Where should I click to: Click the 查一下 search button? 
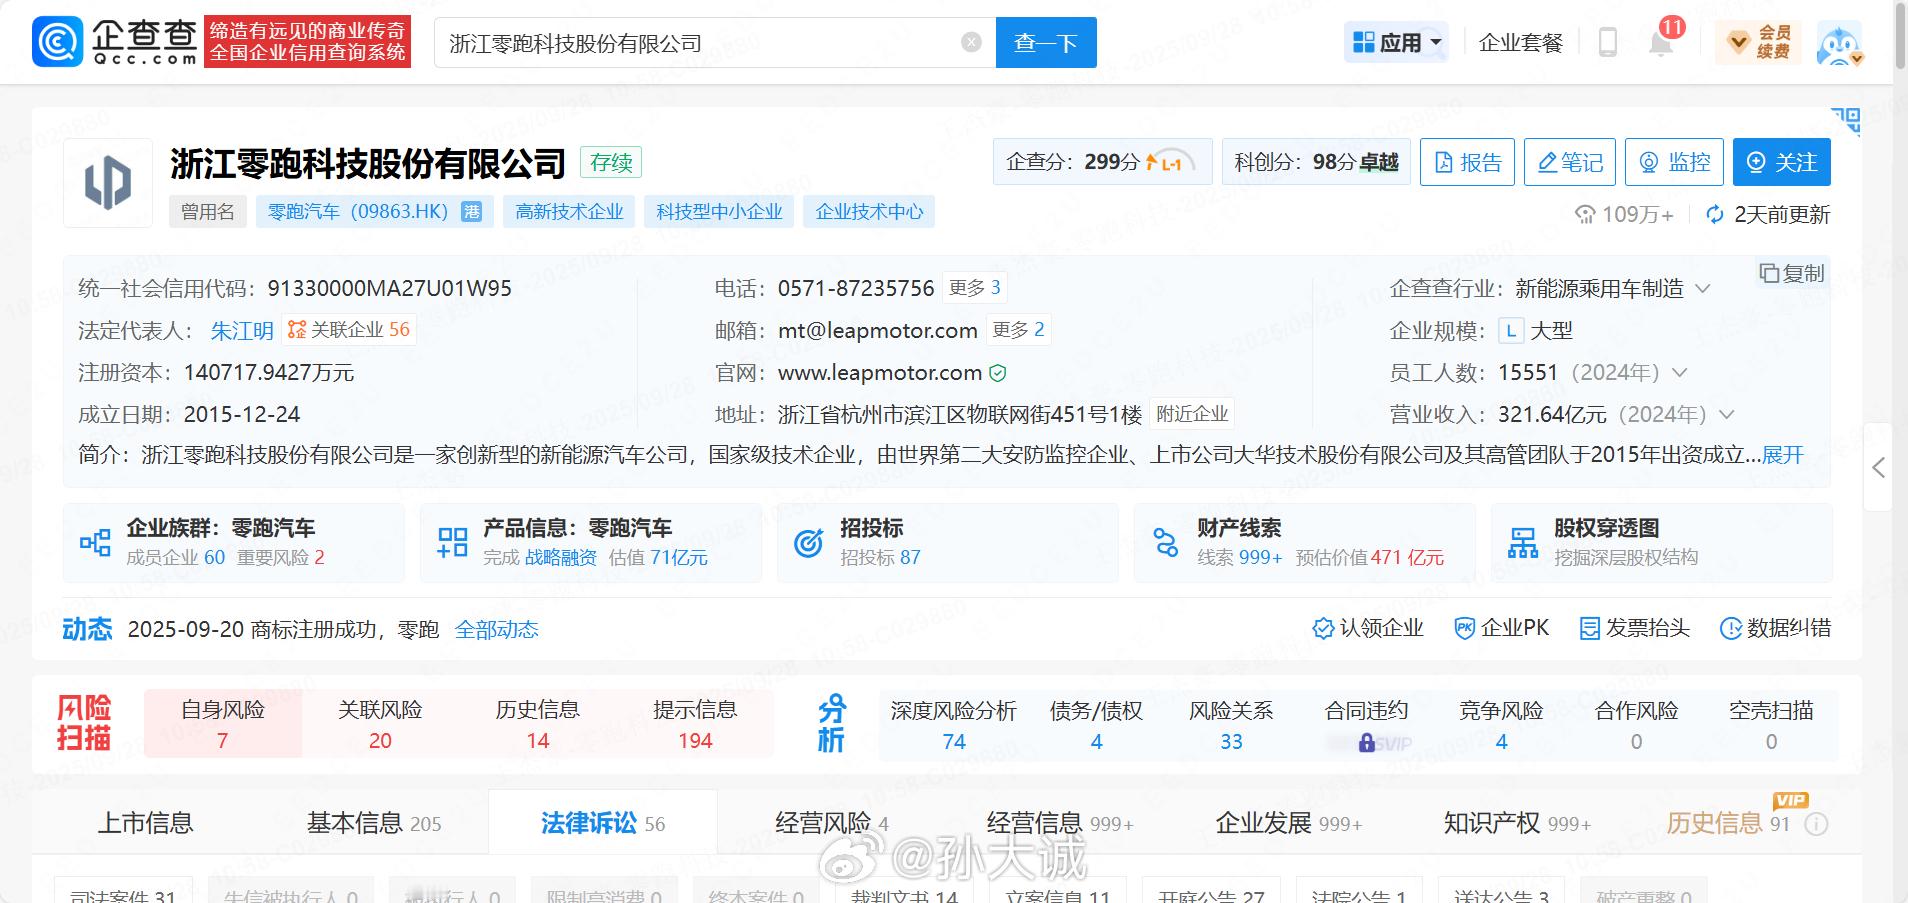1046,42
